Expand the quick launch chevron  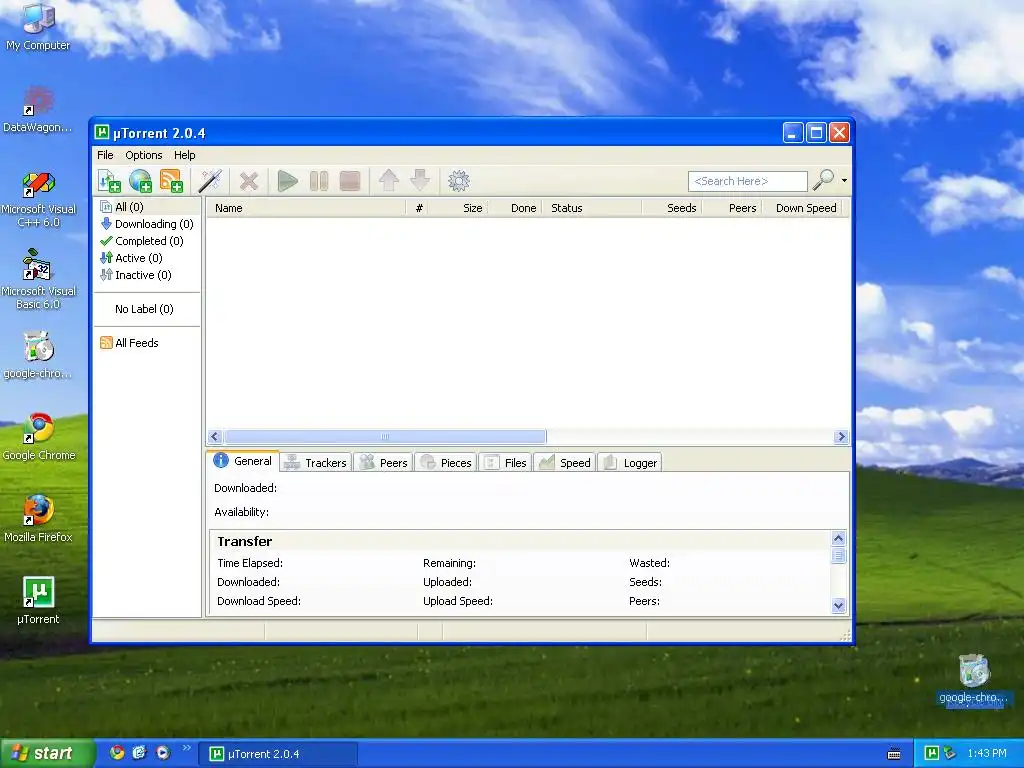click(186, 748)
